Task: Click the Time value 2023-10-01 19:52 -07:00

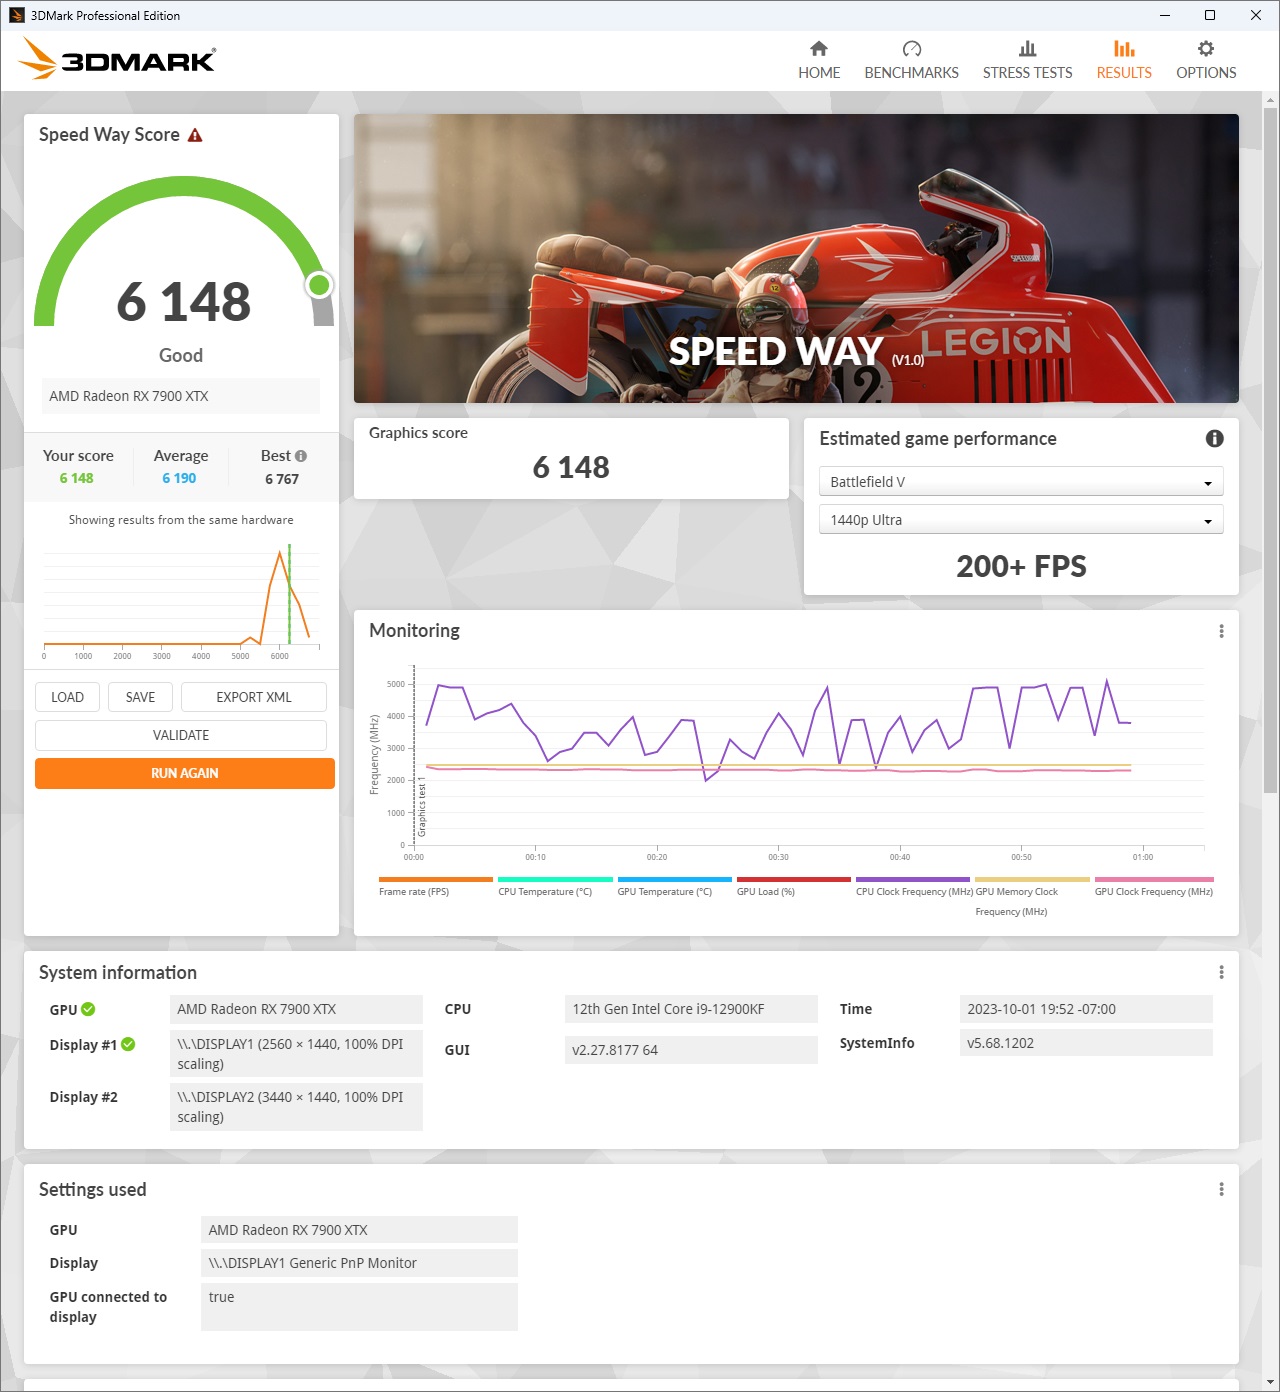Action: [1086, 1009]
